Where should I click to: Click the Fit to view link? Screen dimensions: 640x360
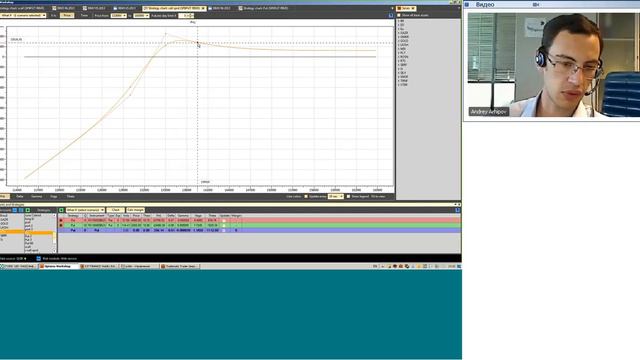click(x=378, y=196)
